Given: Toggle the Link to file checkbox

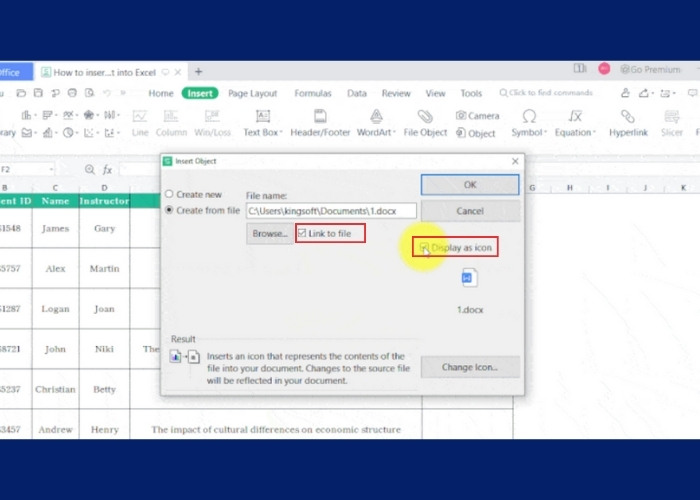Looking at the screenshot, I should coord(302,233).
